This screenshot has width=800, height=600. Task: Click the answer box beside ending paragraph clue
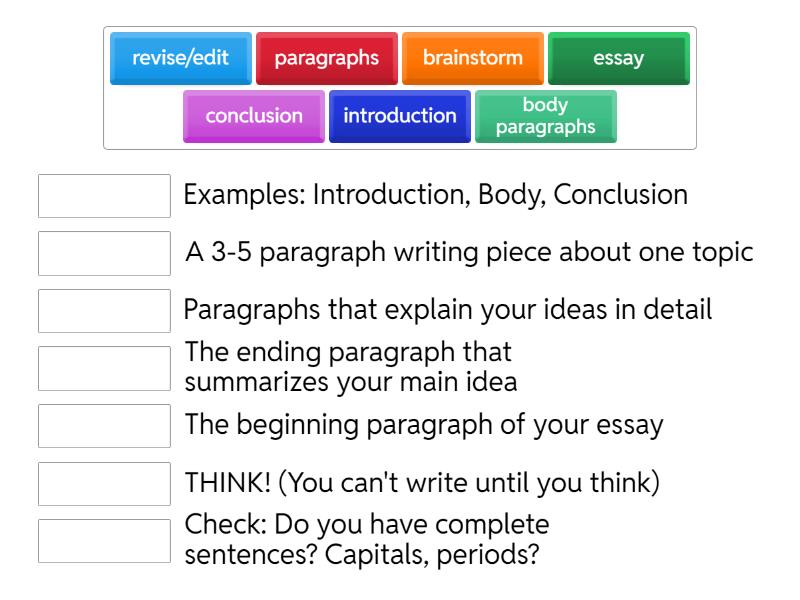pyautogui.click(x=104, y=368)
